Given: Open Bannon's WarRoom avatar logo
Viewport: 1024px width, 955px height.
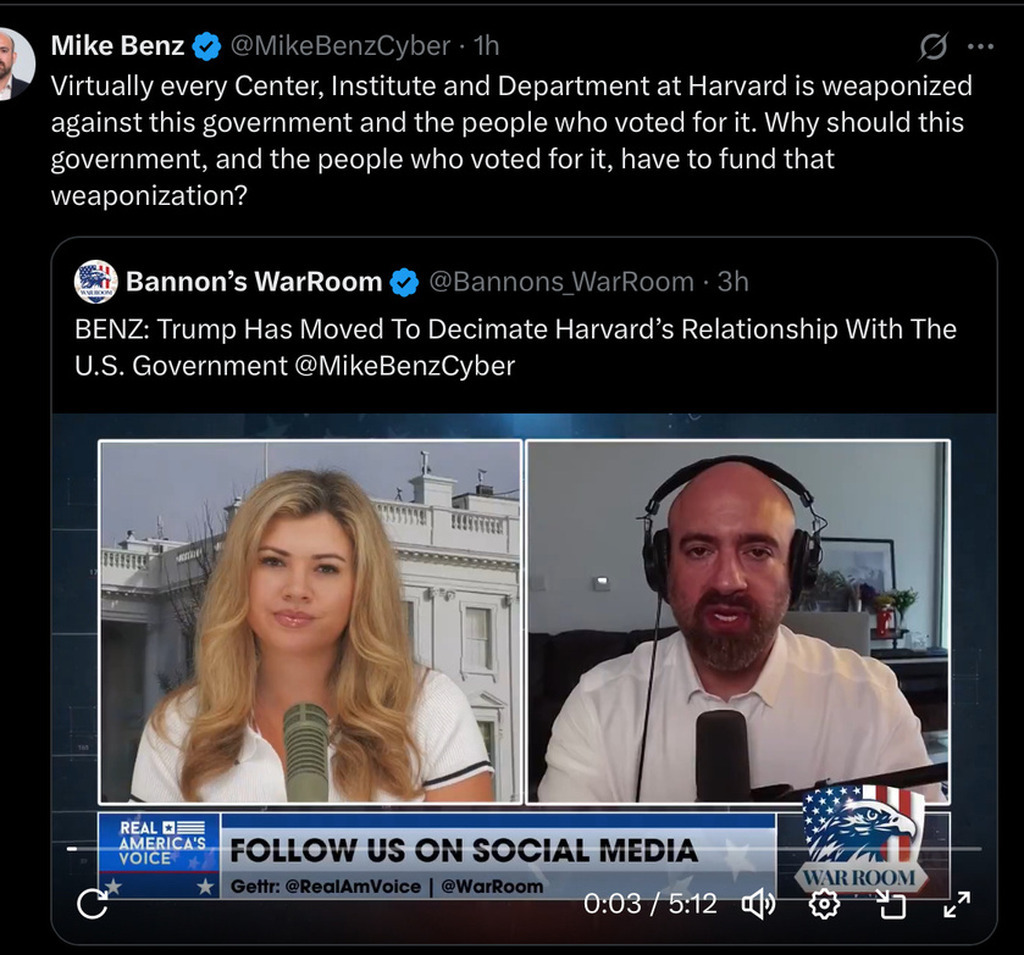Looking at the screenshot, I should pyautogui.click(x=96, y=282).
